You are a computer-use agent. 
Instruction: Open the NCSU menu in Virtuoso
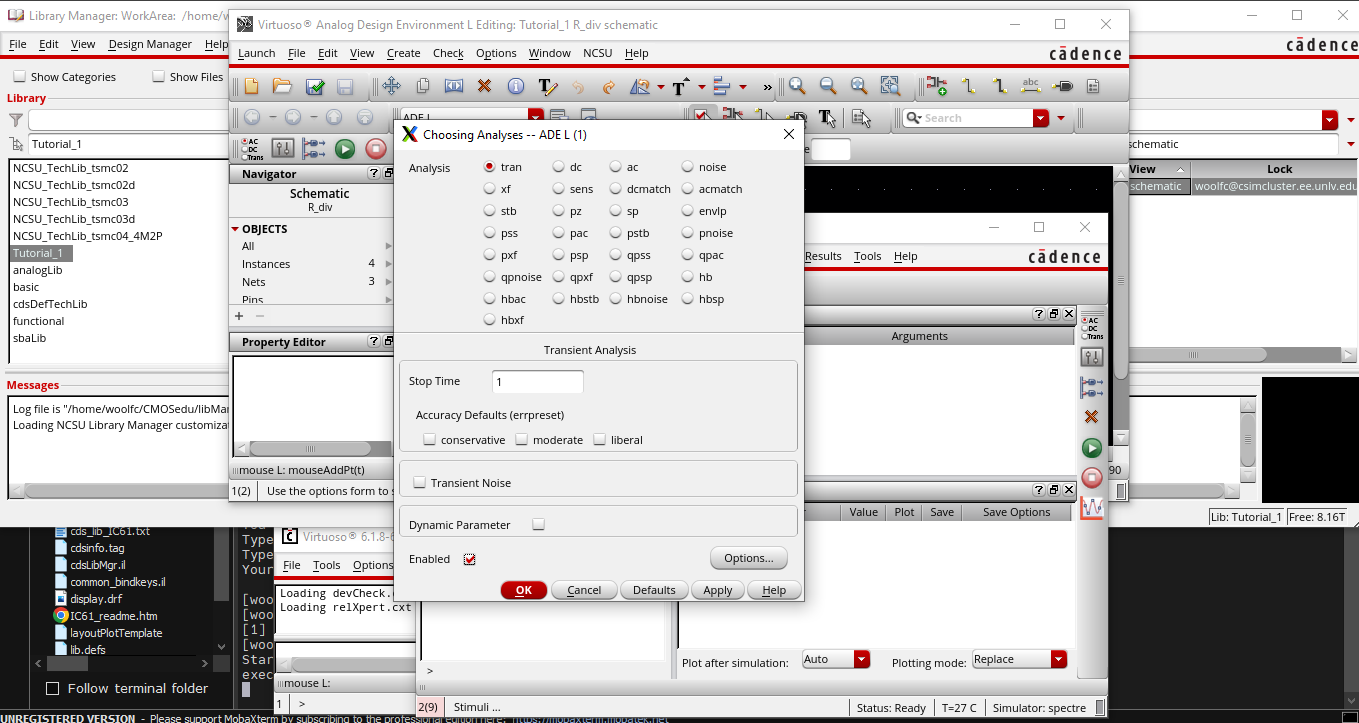click(x=598, y=53)
